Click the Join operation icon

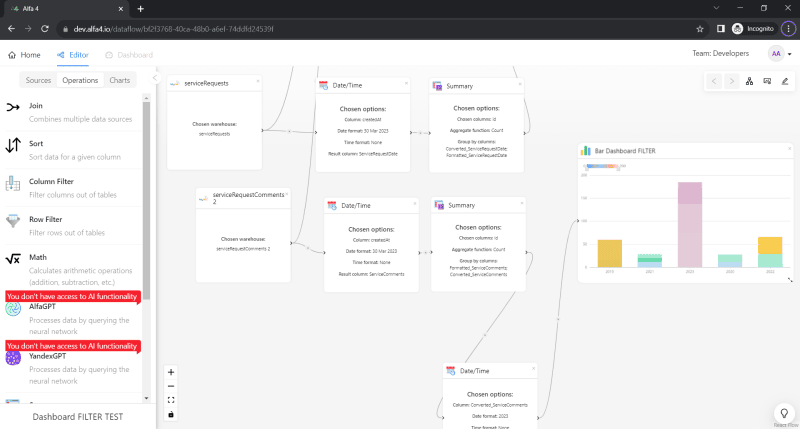pyautogui.click(x=13, y=107)
